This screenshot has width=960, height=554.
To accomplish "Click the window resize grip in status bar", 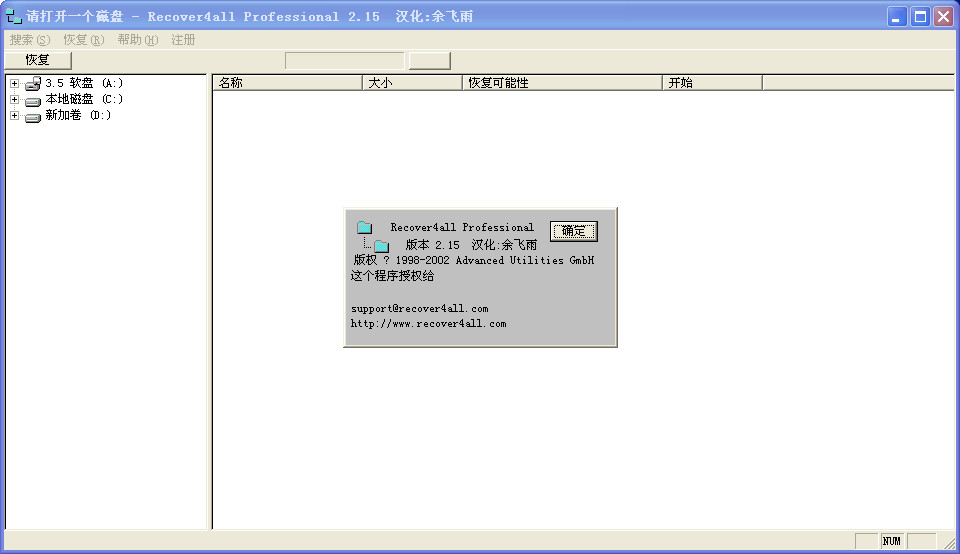I will click(949, 542).
